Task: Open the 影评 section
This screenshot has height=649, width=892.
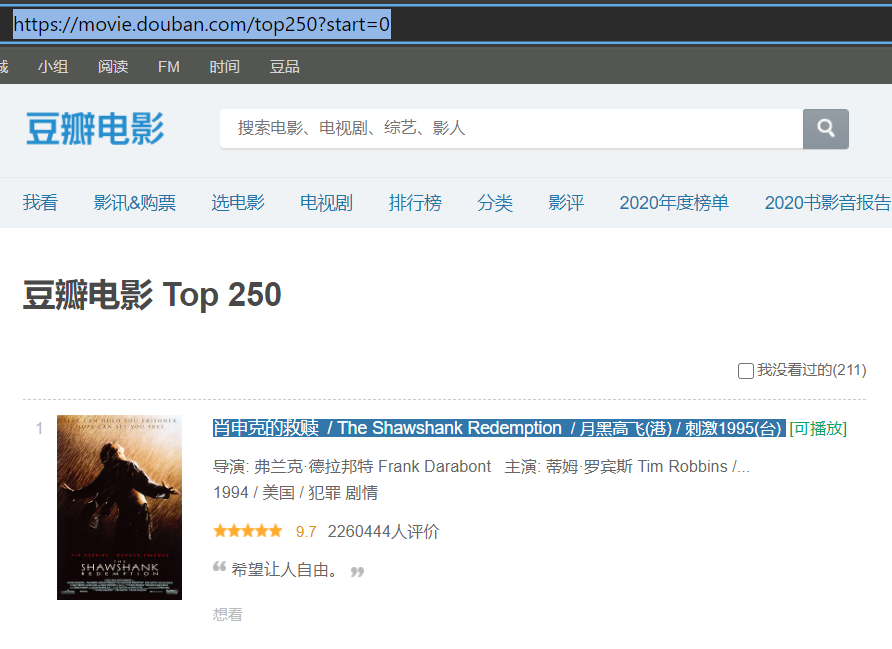Action: pyautogui.click(x=566, y=202)
